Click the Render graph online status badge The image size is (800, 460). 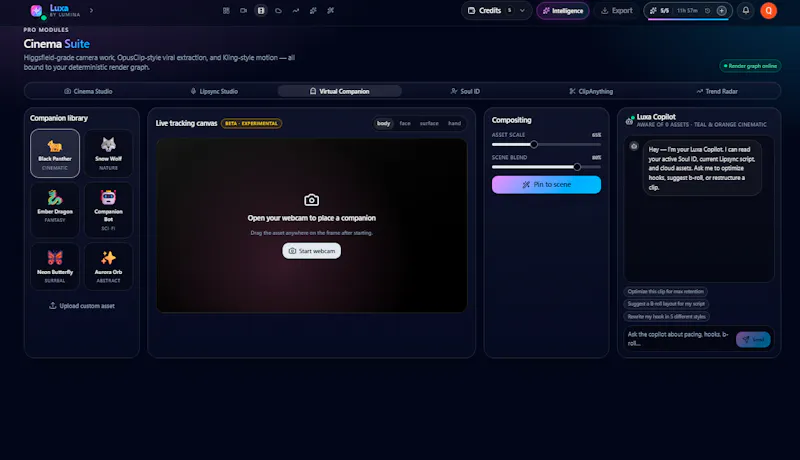click(x=750, y=66)
